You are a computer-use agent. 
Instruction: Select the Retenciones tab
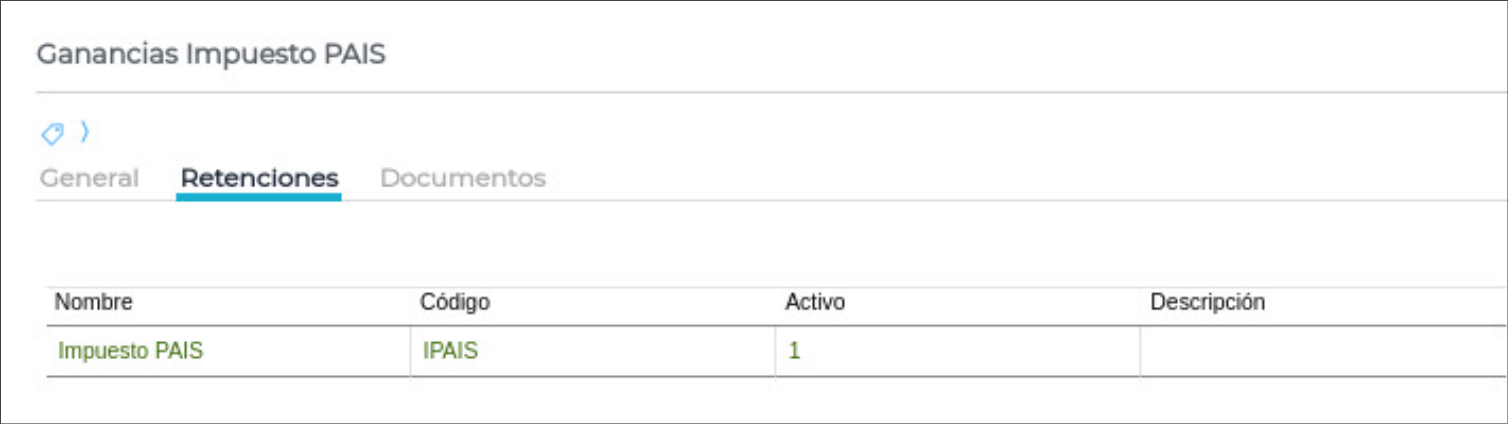tap(259, 179)
